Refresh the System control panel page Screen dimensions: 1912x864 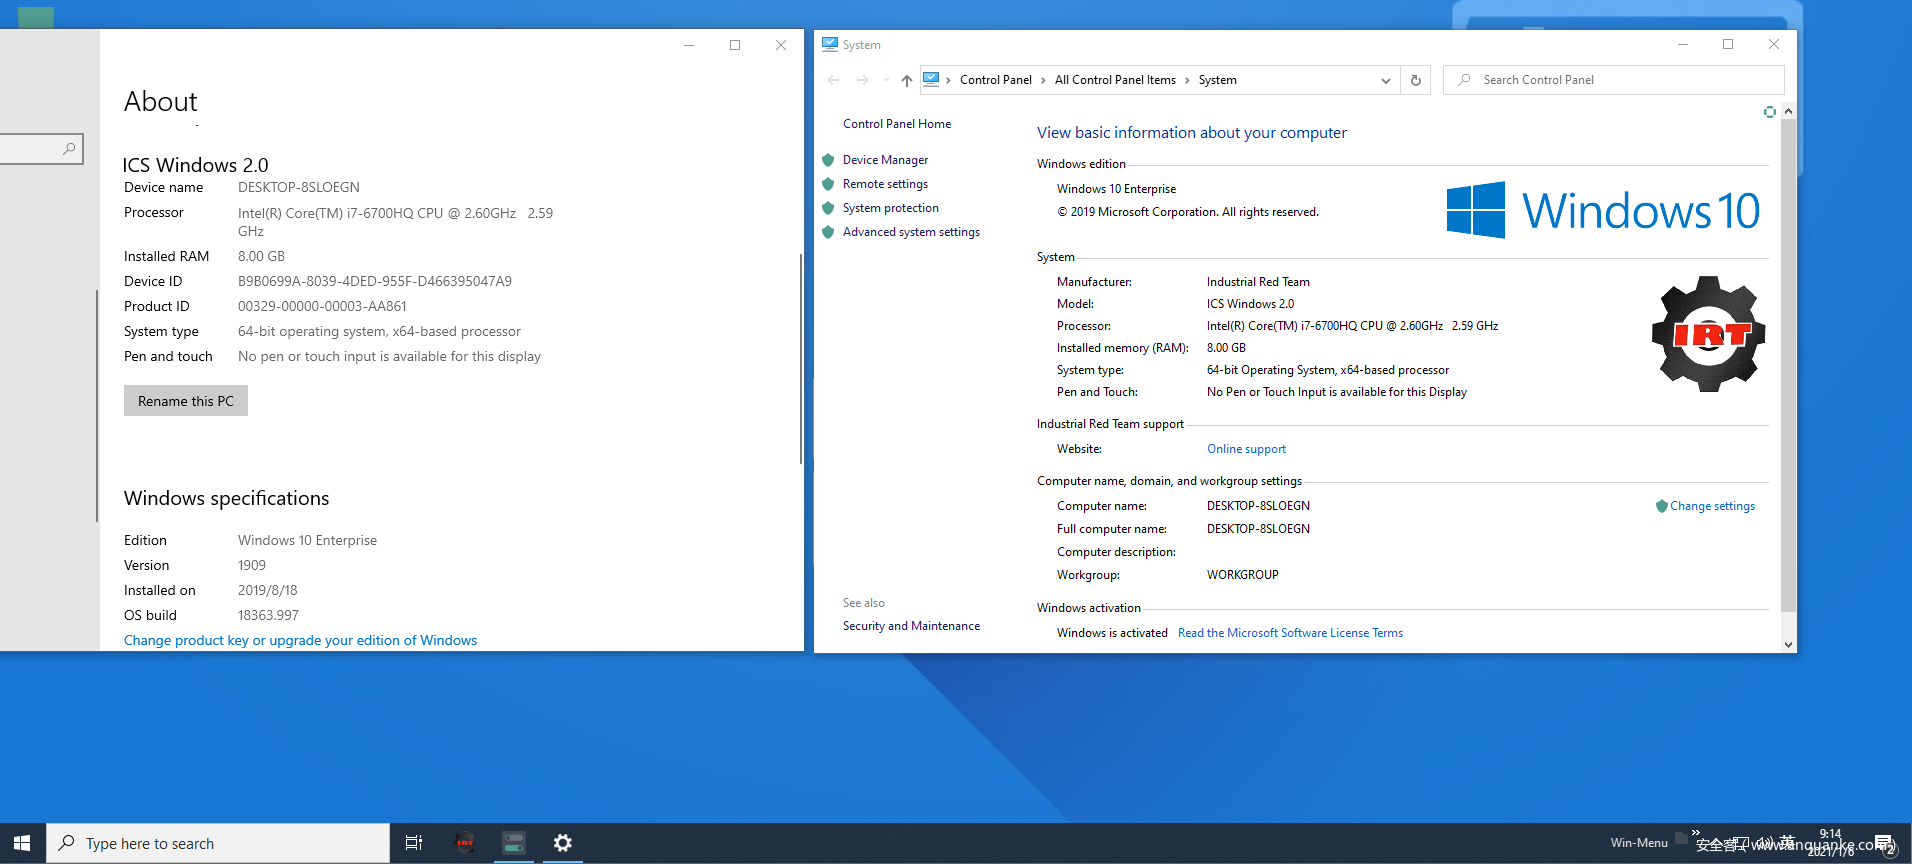point(1415,80)
